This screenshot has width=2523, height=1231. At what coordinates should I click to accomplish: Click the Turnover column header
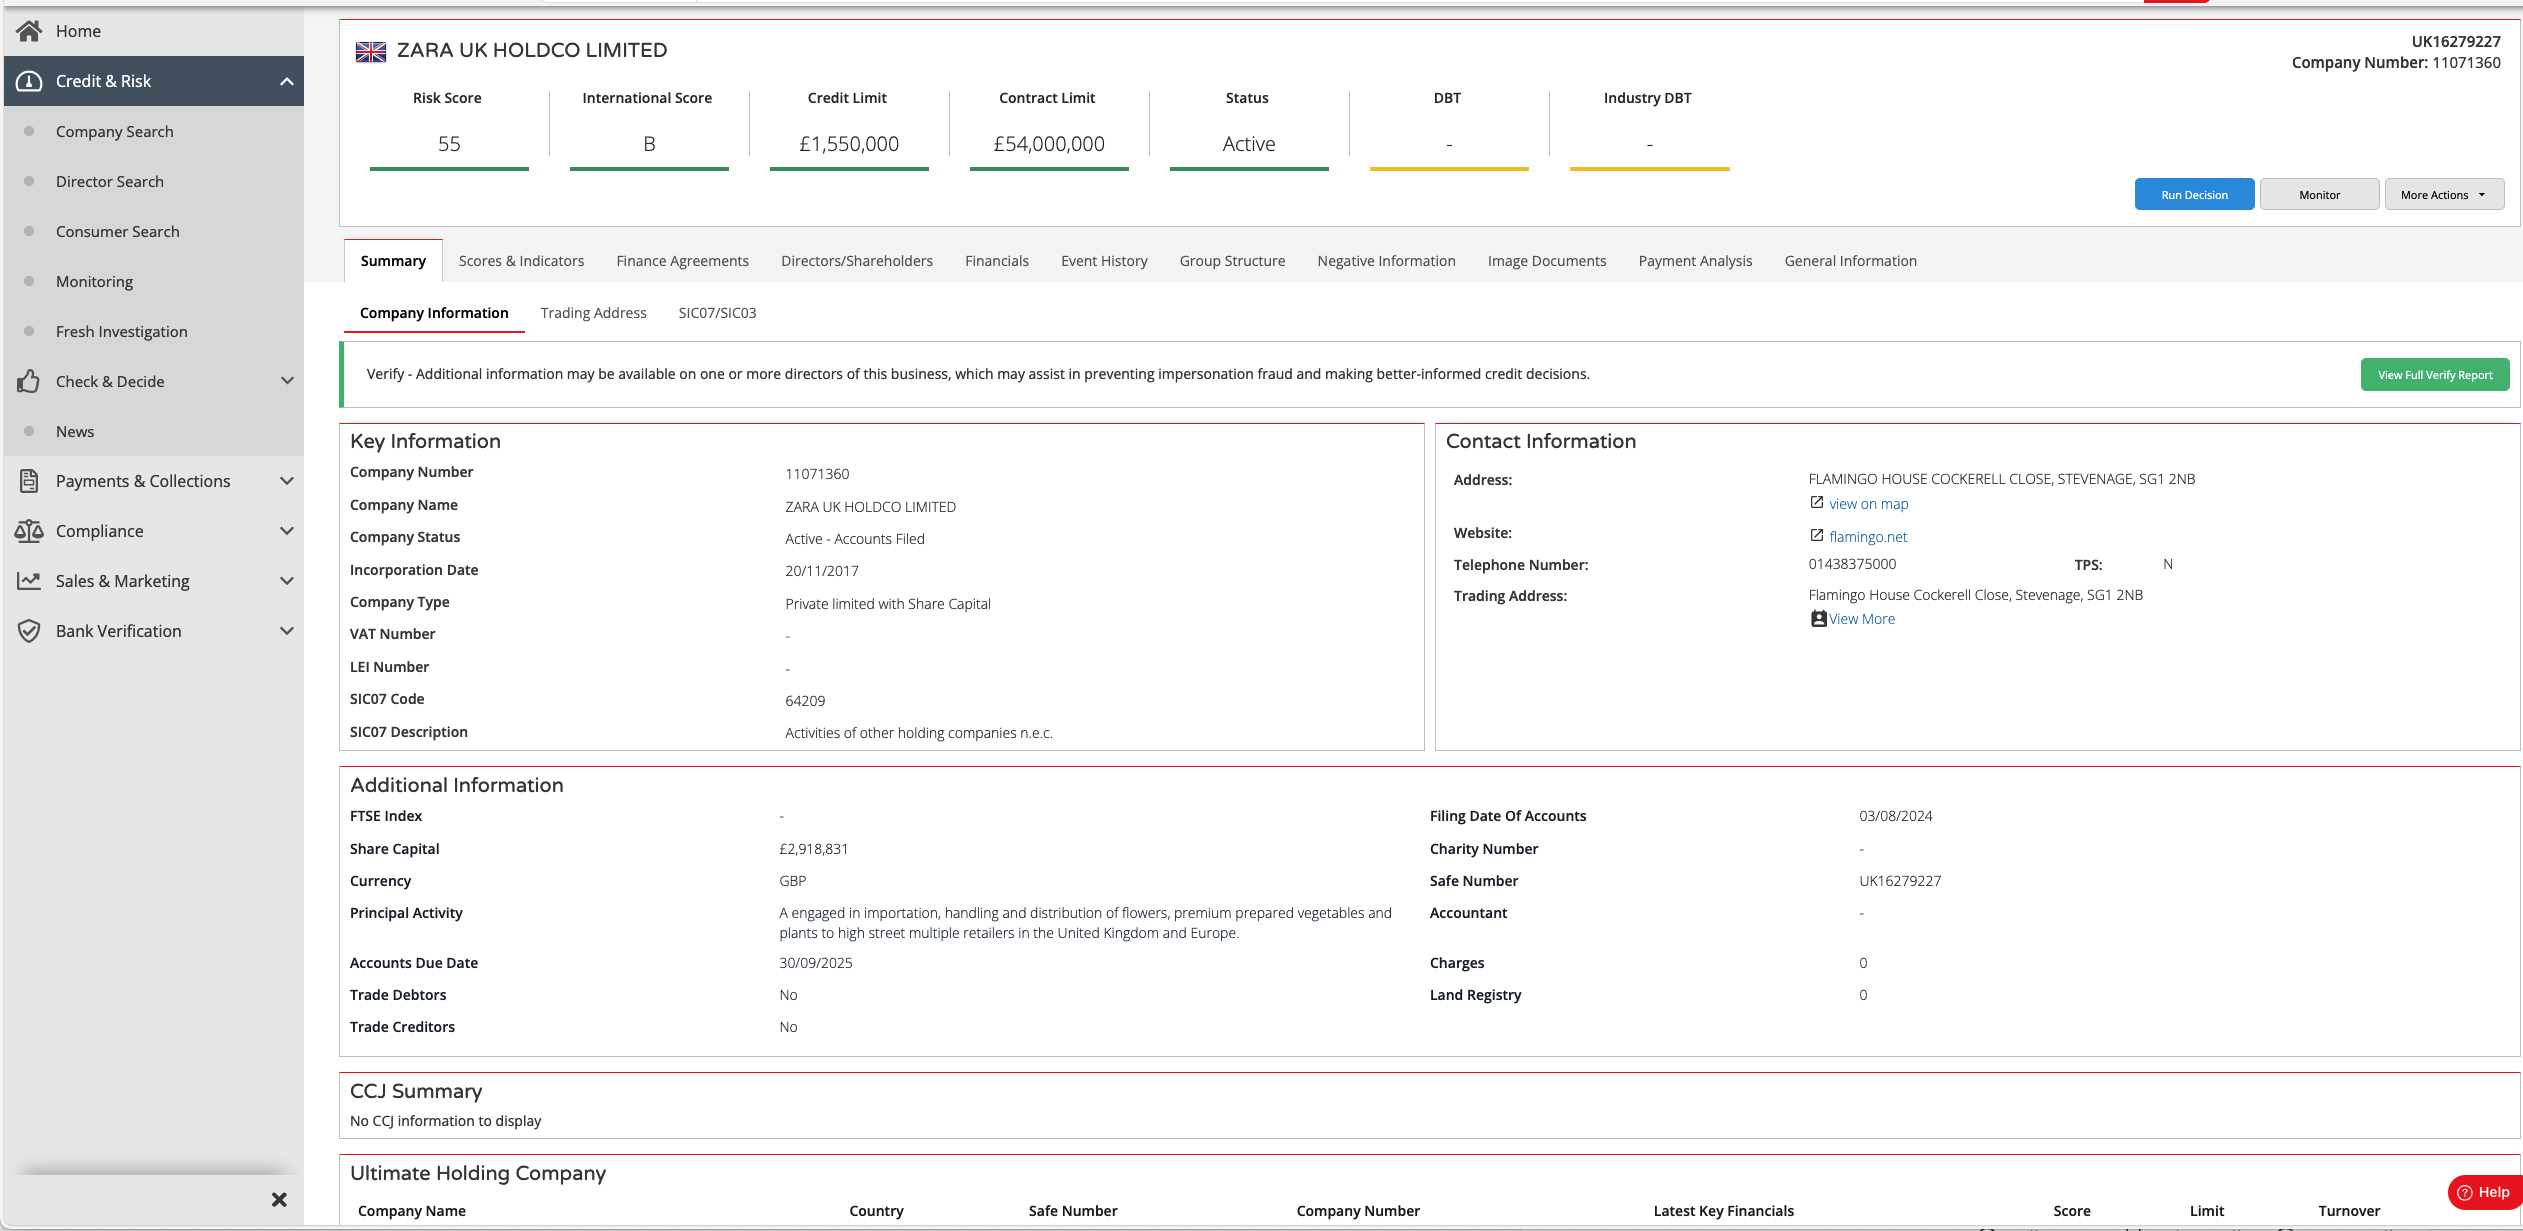tap(2349, 1211)
